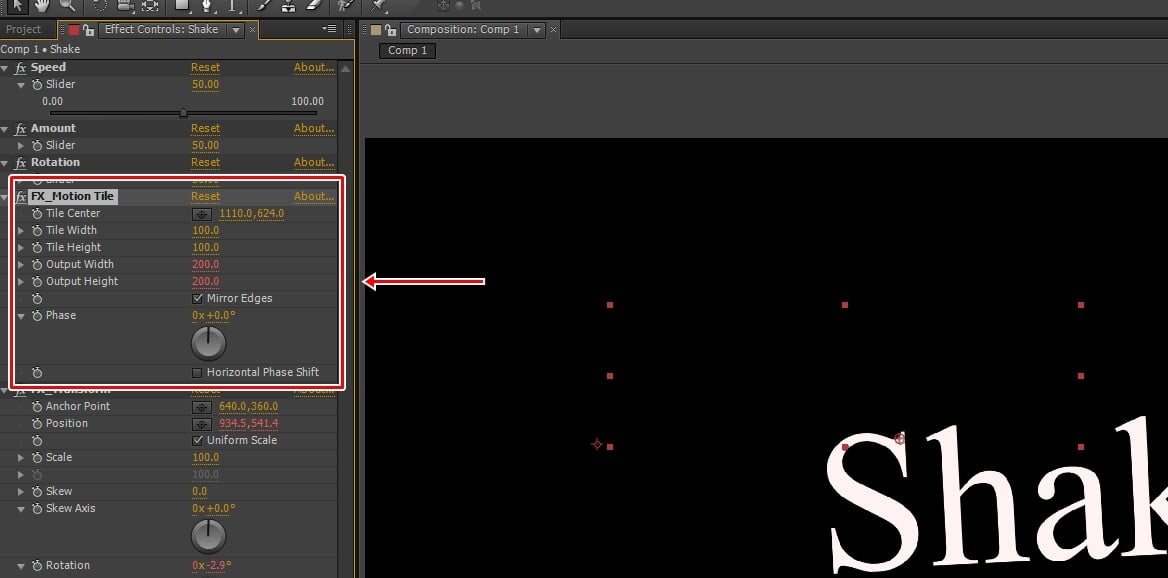1168x578 pixels.
Task: Toggle the stopwatch next to Tile Width
Action: tap(37, 231)
